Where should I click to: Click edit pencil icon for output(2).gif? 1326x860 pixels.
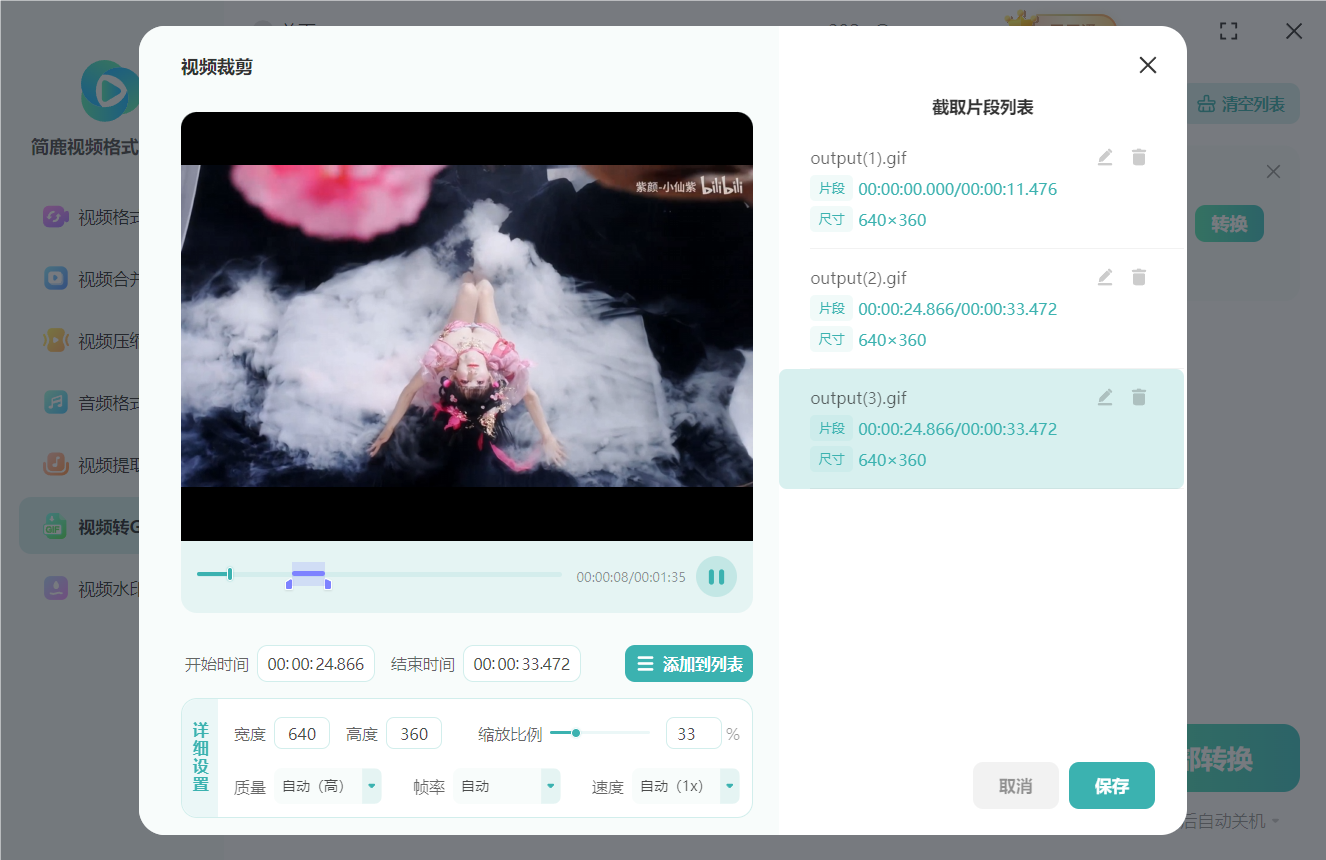(x=1105, y=278)
